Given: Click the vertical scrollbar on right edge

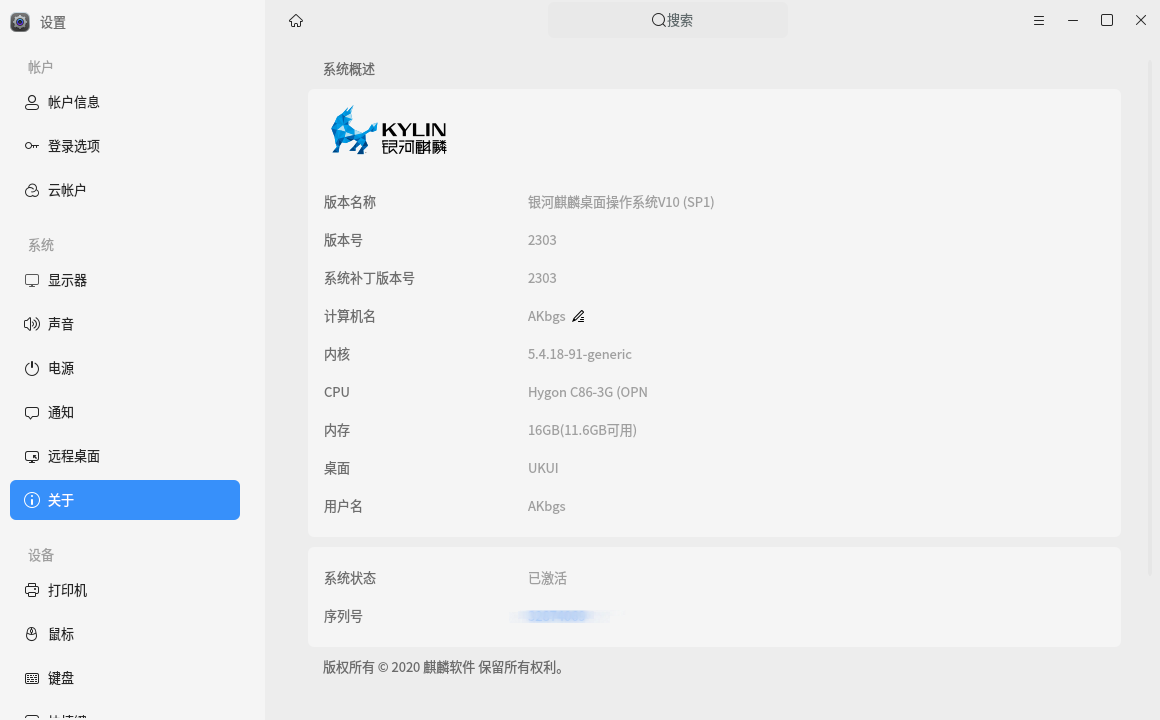Looking at the screenshot, I should (x=1150, y=318).
